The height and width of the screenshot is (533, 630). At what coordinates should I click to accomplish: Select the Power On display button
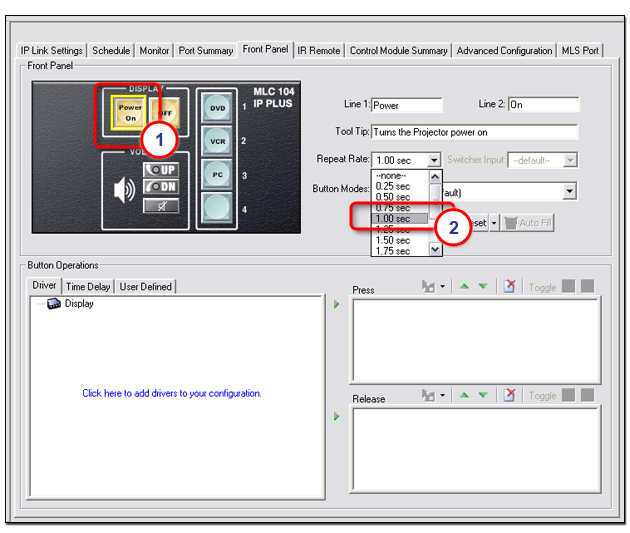click(x=129, y=113)
